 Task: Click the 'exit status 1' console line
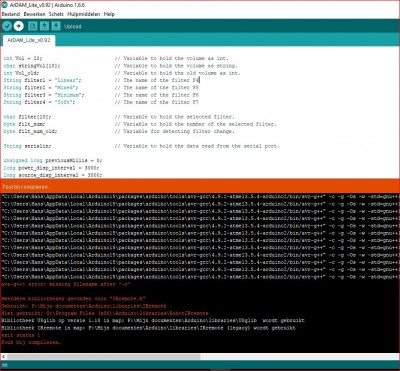[x=21, y=335]
